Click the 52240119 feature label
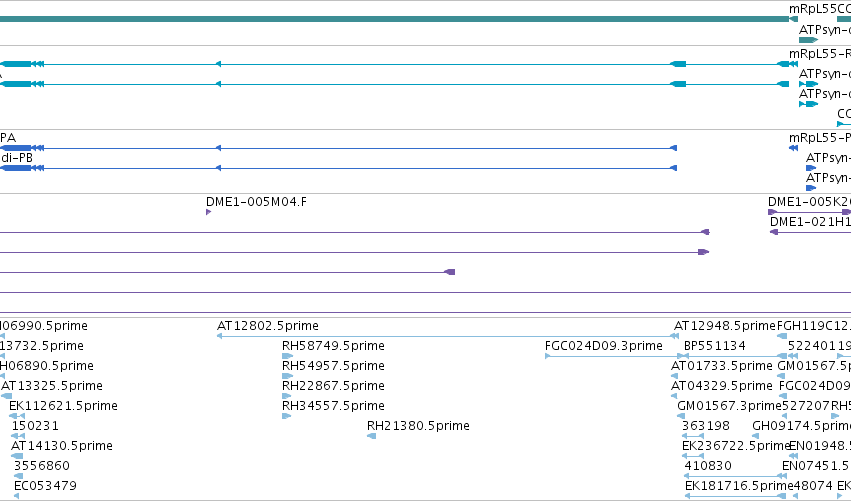Screen dimensions: 851x501 click(819, 346)
